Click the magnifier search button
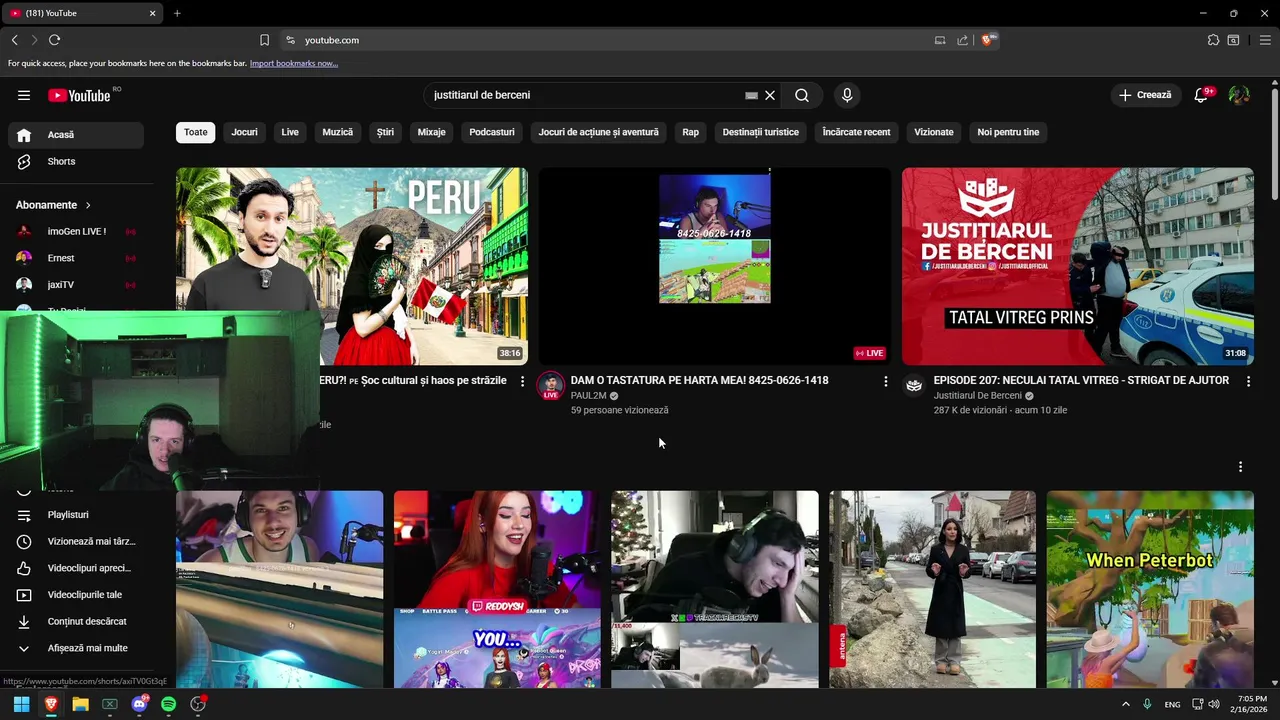 tap(802, 95)
